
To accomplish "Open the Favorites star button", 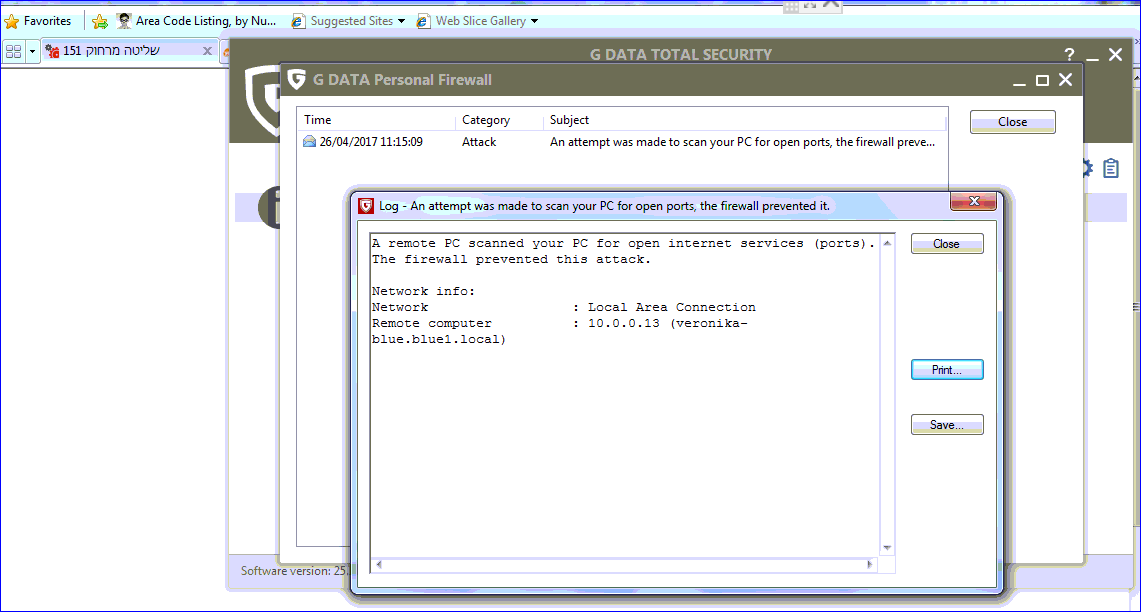I will [38, 21].
